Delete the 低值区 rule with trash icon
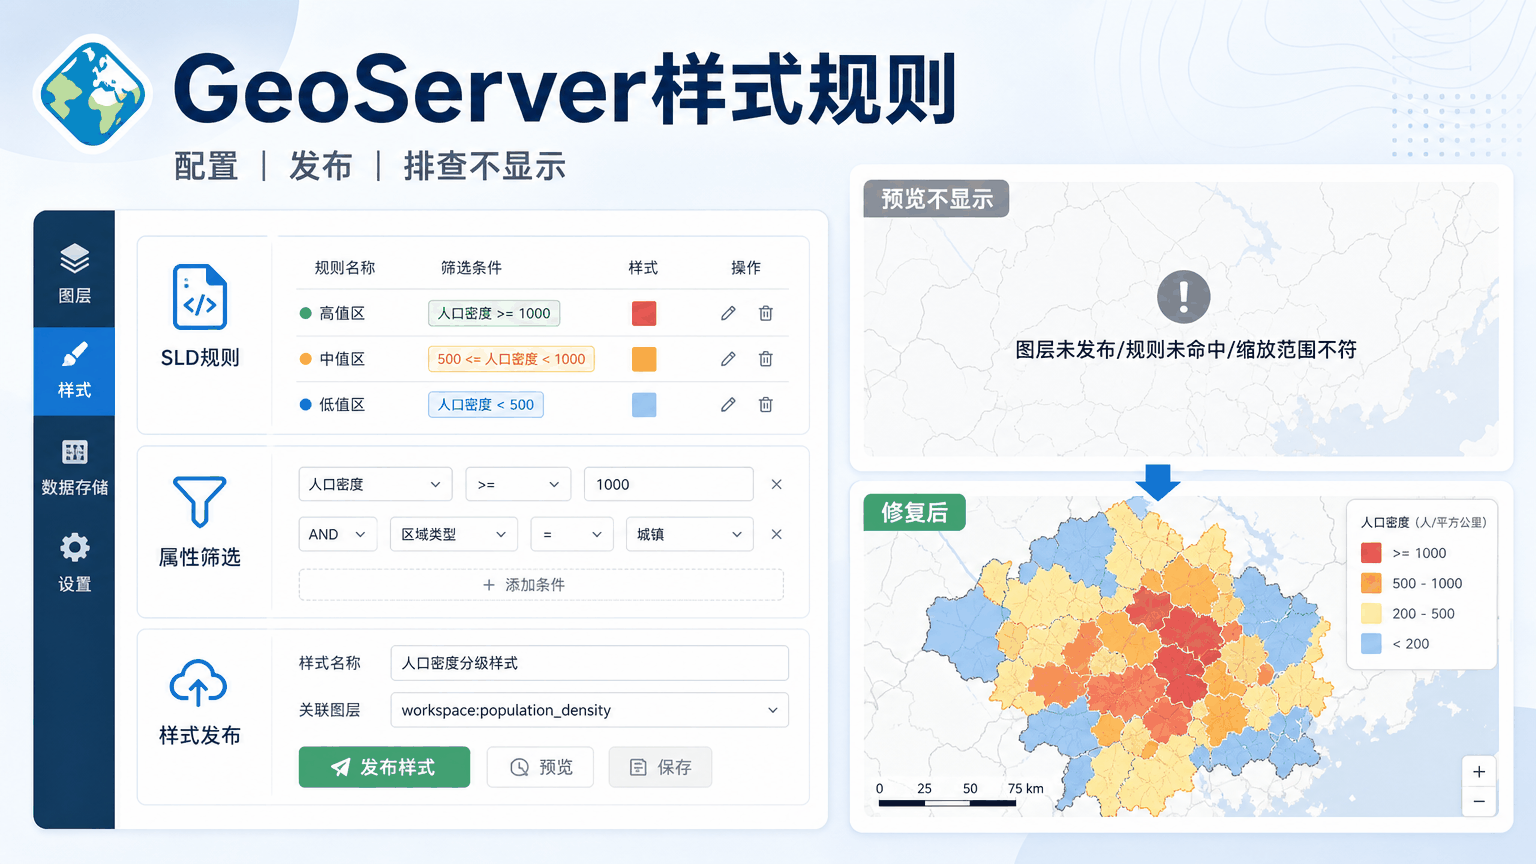 (766, 405)
